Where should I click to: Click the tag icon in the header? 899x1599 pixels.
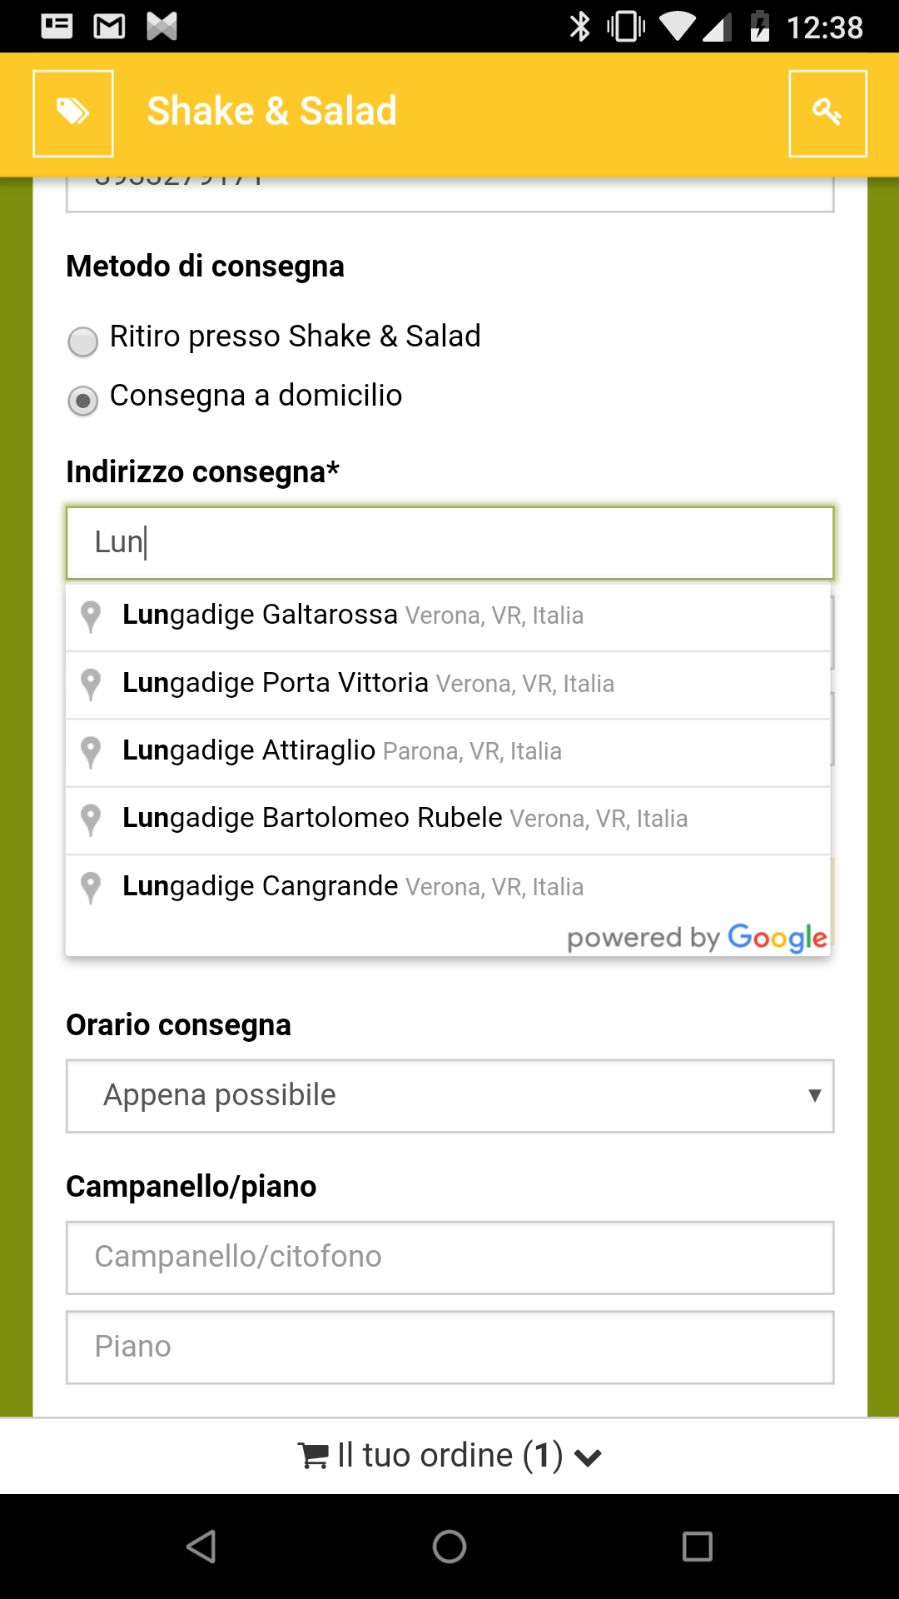coord(72,112)
